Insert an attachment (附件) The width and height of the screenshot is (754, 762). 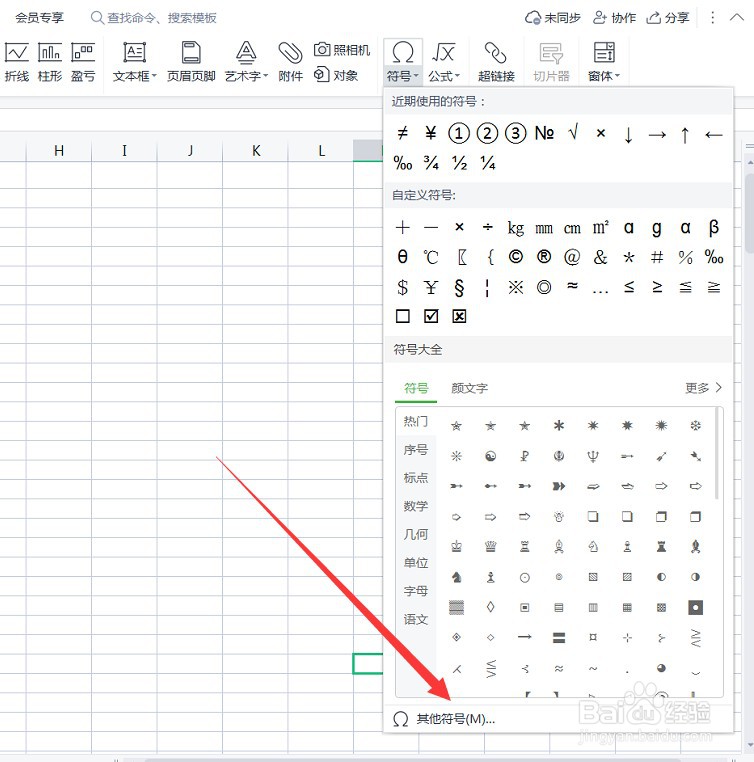coord(291,62)
